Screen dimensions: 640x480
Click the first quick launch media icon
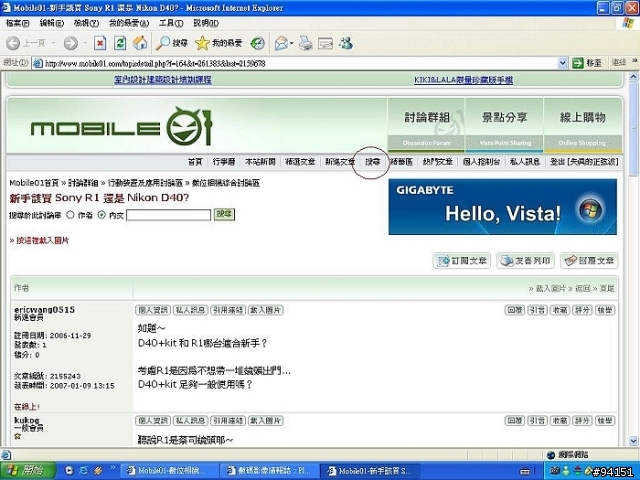(x=69, y=471)
